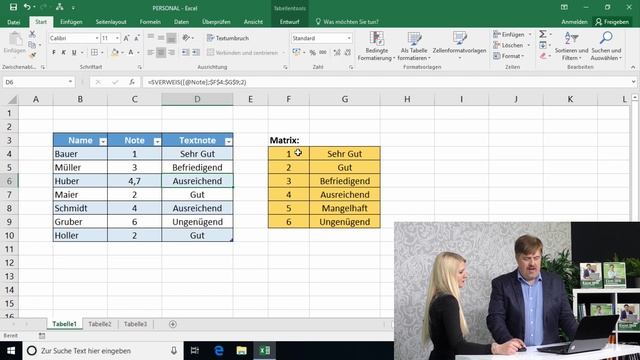Click the Windows Start button
640x360 pixels.
coord(11,351)
